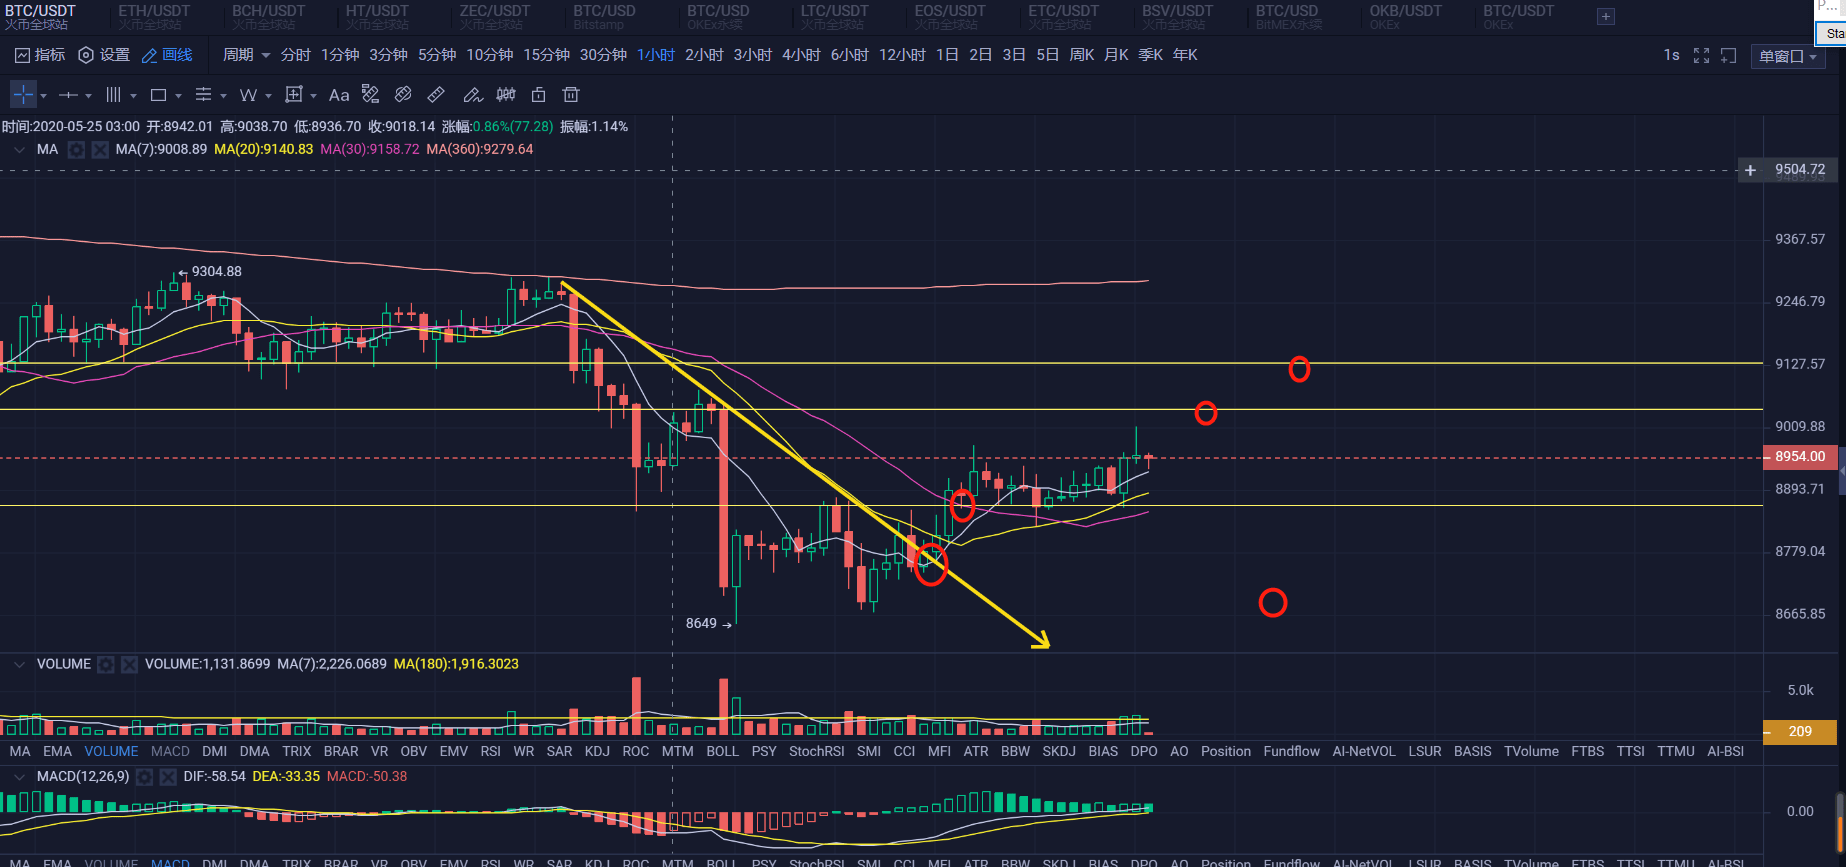
Task: Click the eraser pencil drawing tool
Action: point(472,95)
